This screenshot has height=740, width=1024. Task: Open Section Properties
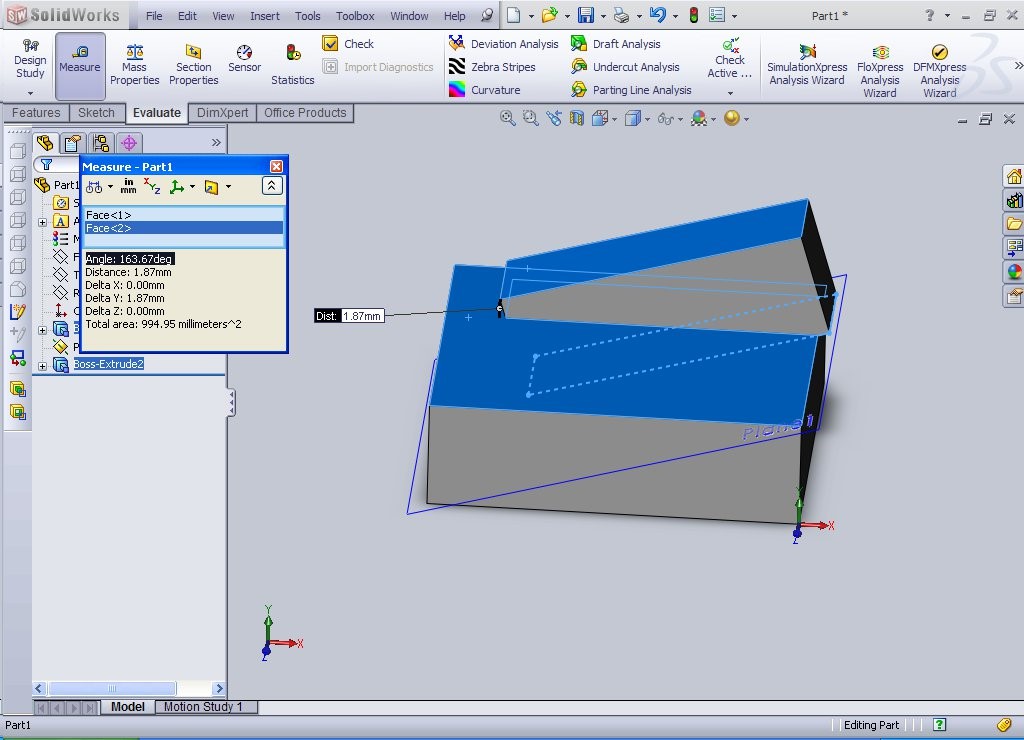coord(193,65)
